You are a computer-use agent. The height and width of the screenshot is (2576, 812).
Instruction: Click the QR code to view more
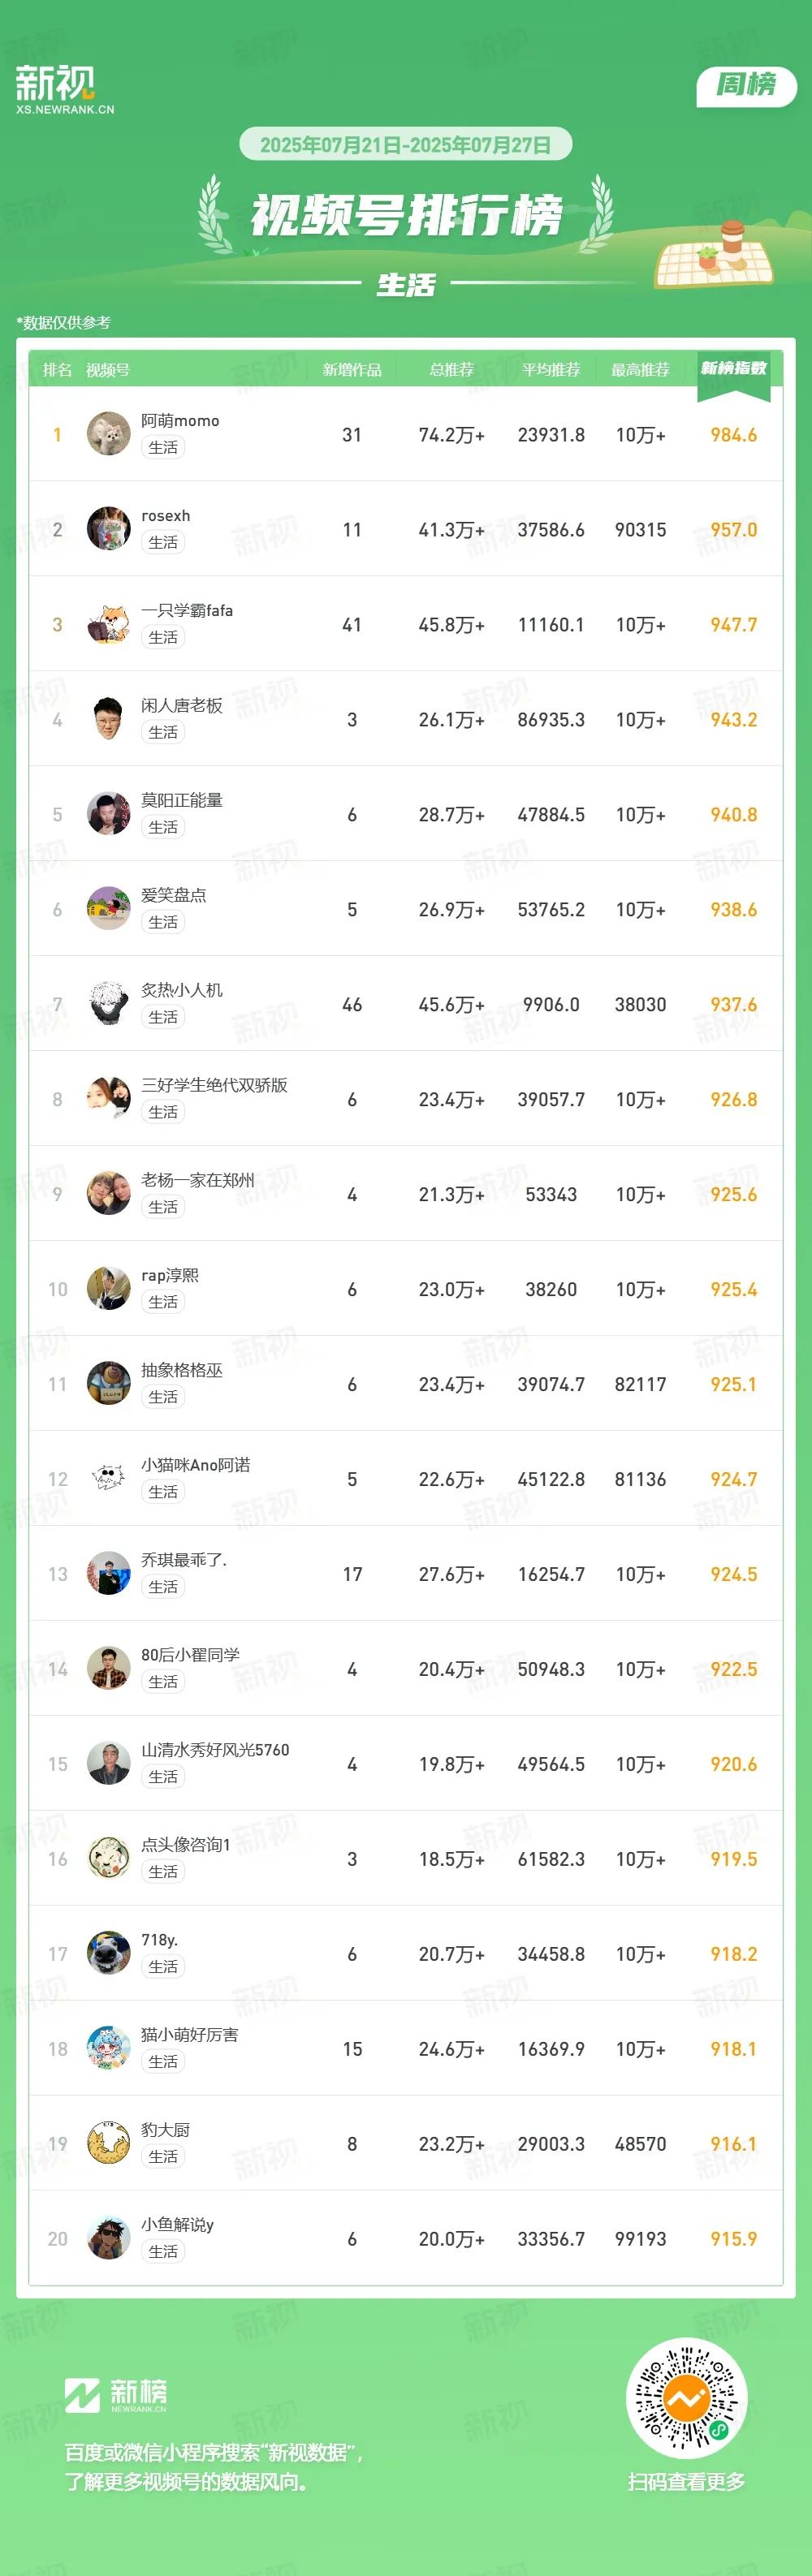coord(686,2398)
